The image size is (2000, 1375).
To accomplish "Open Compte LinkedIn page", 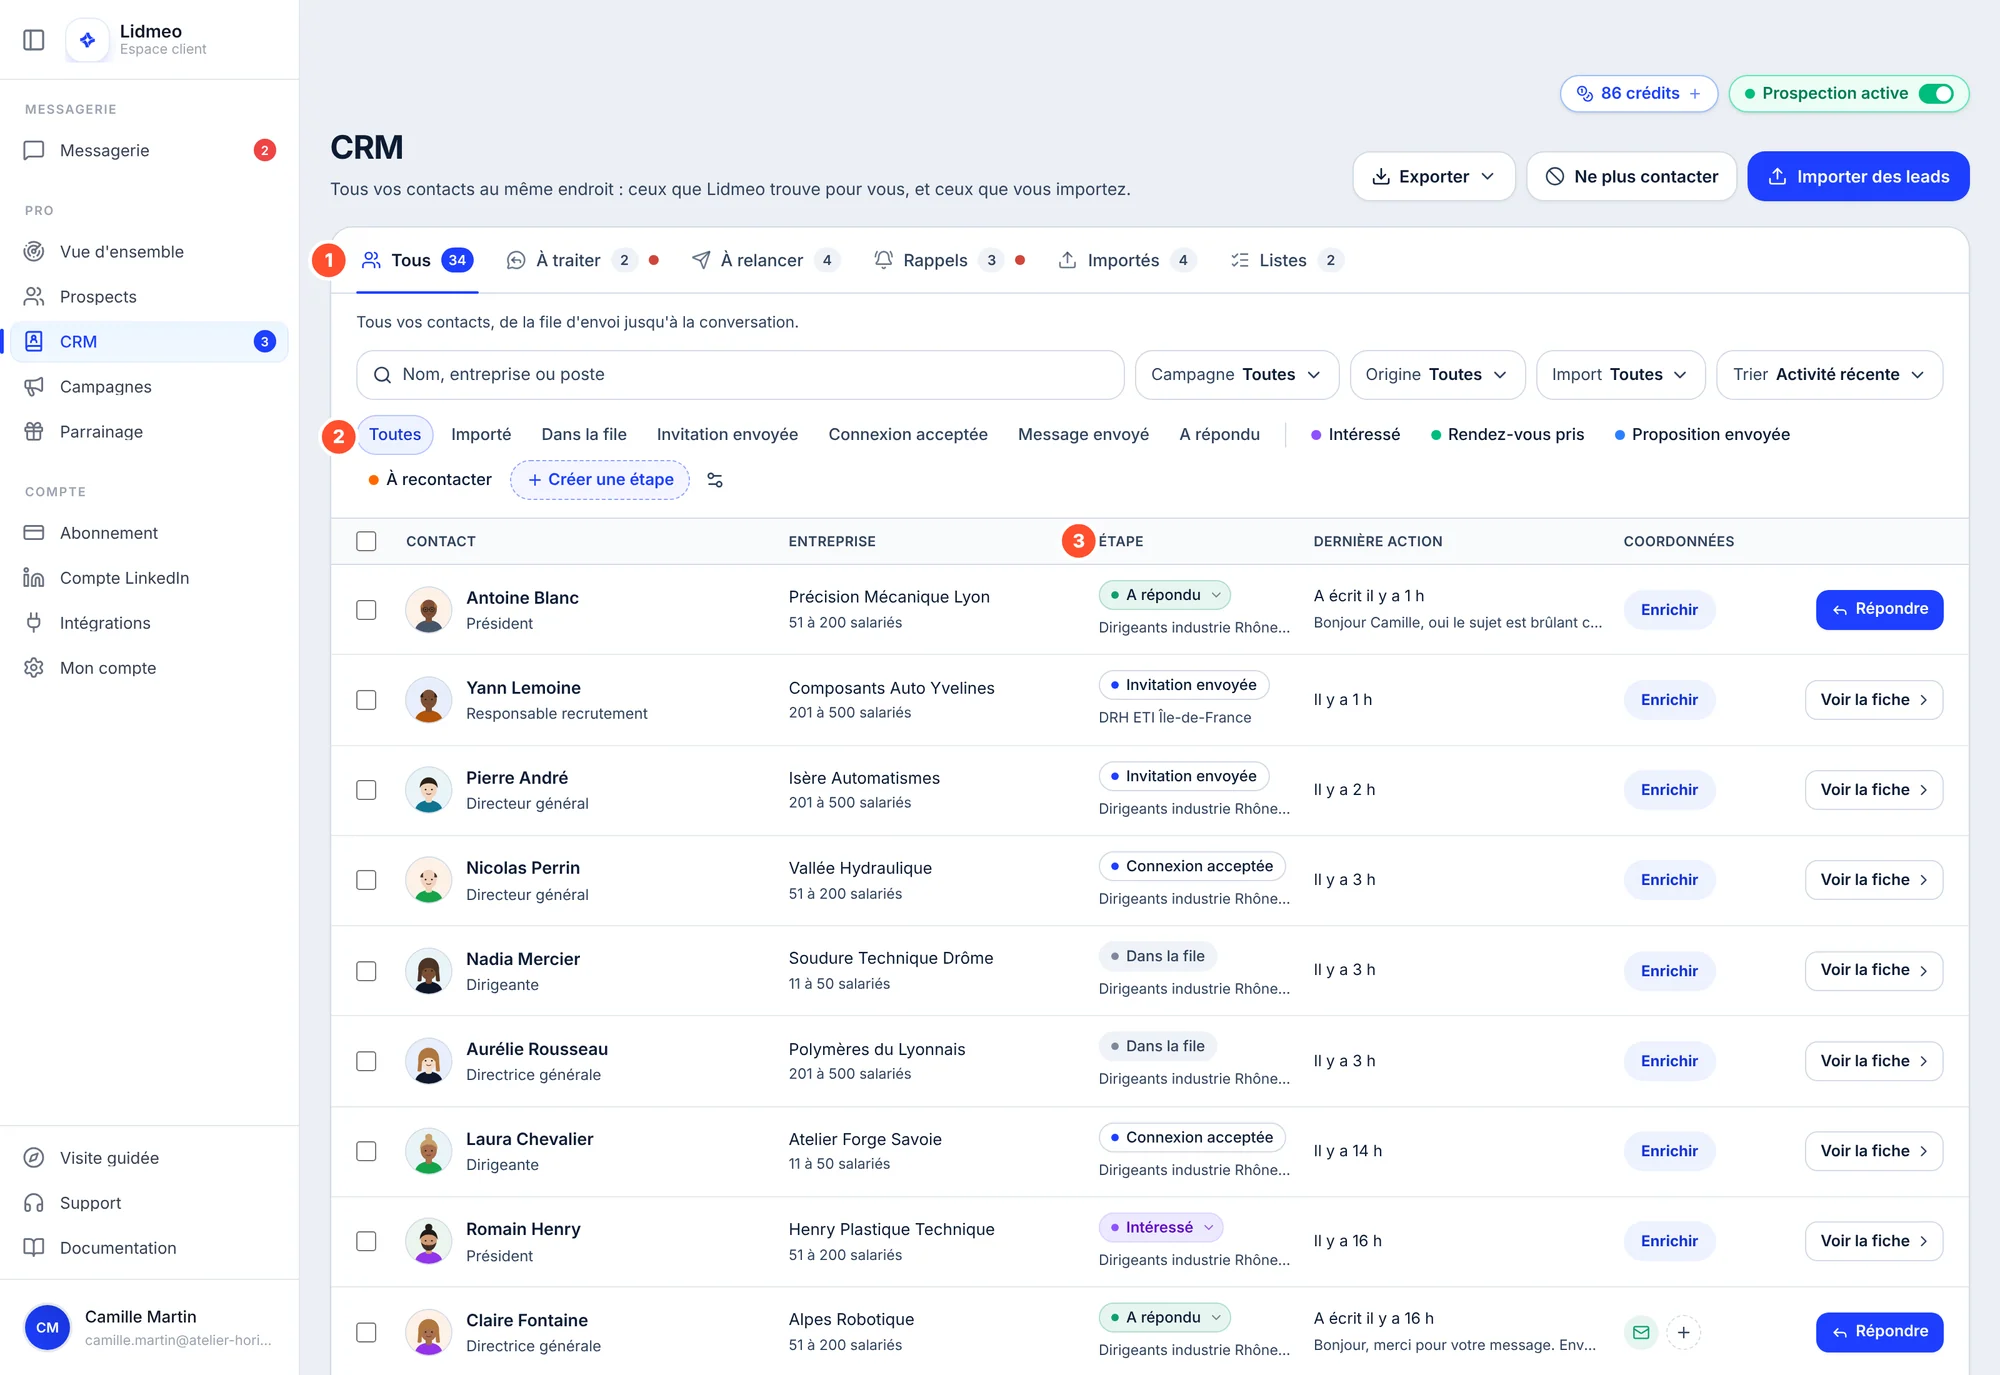I will click(x=150, y=577).
